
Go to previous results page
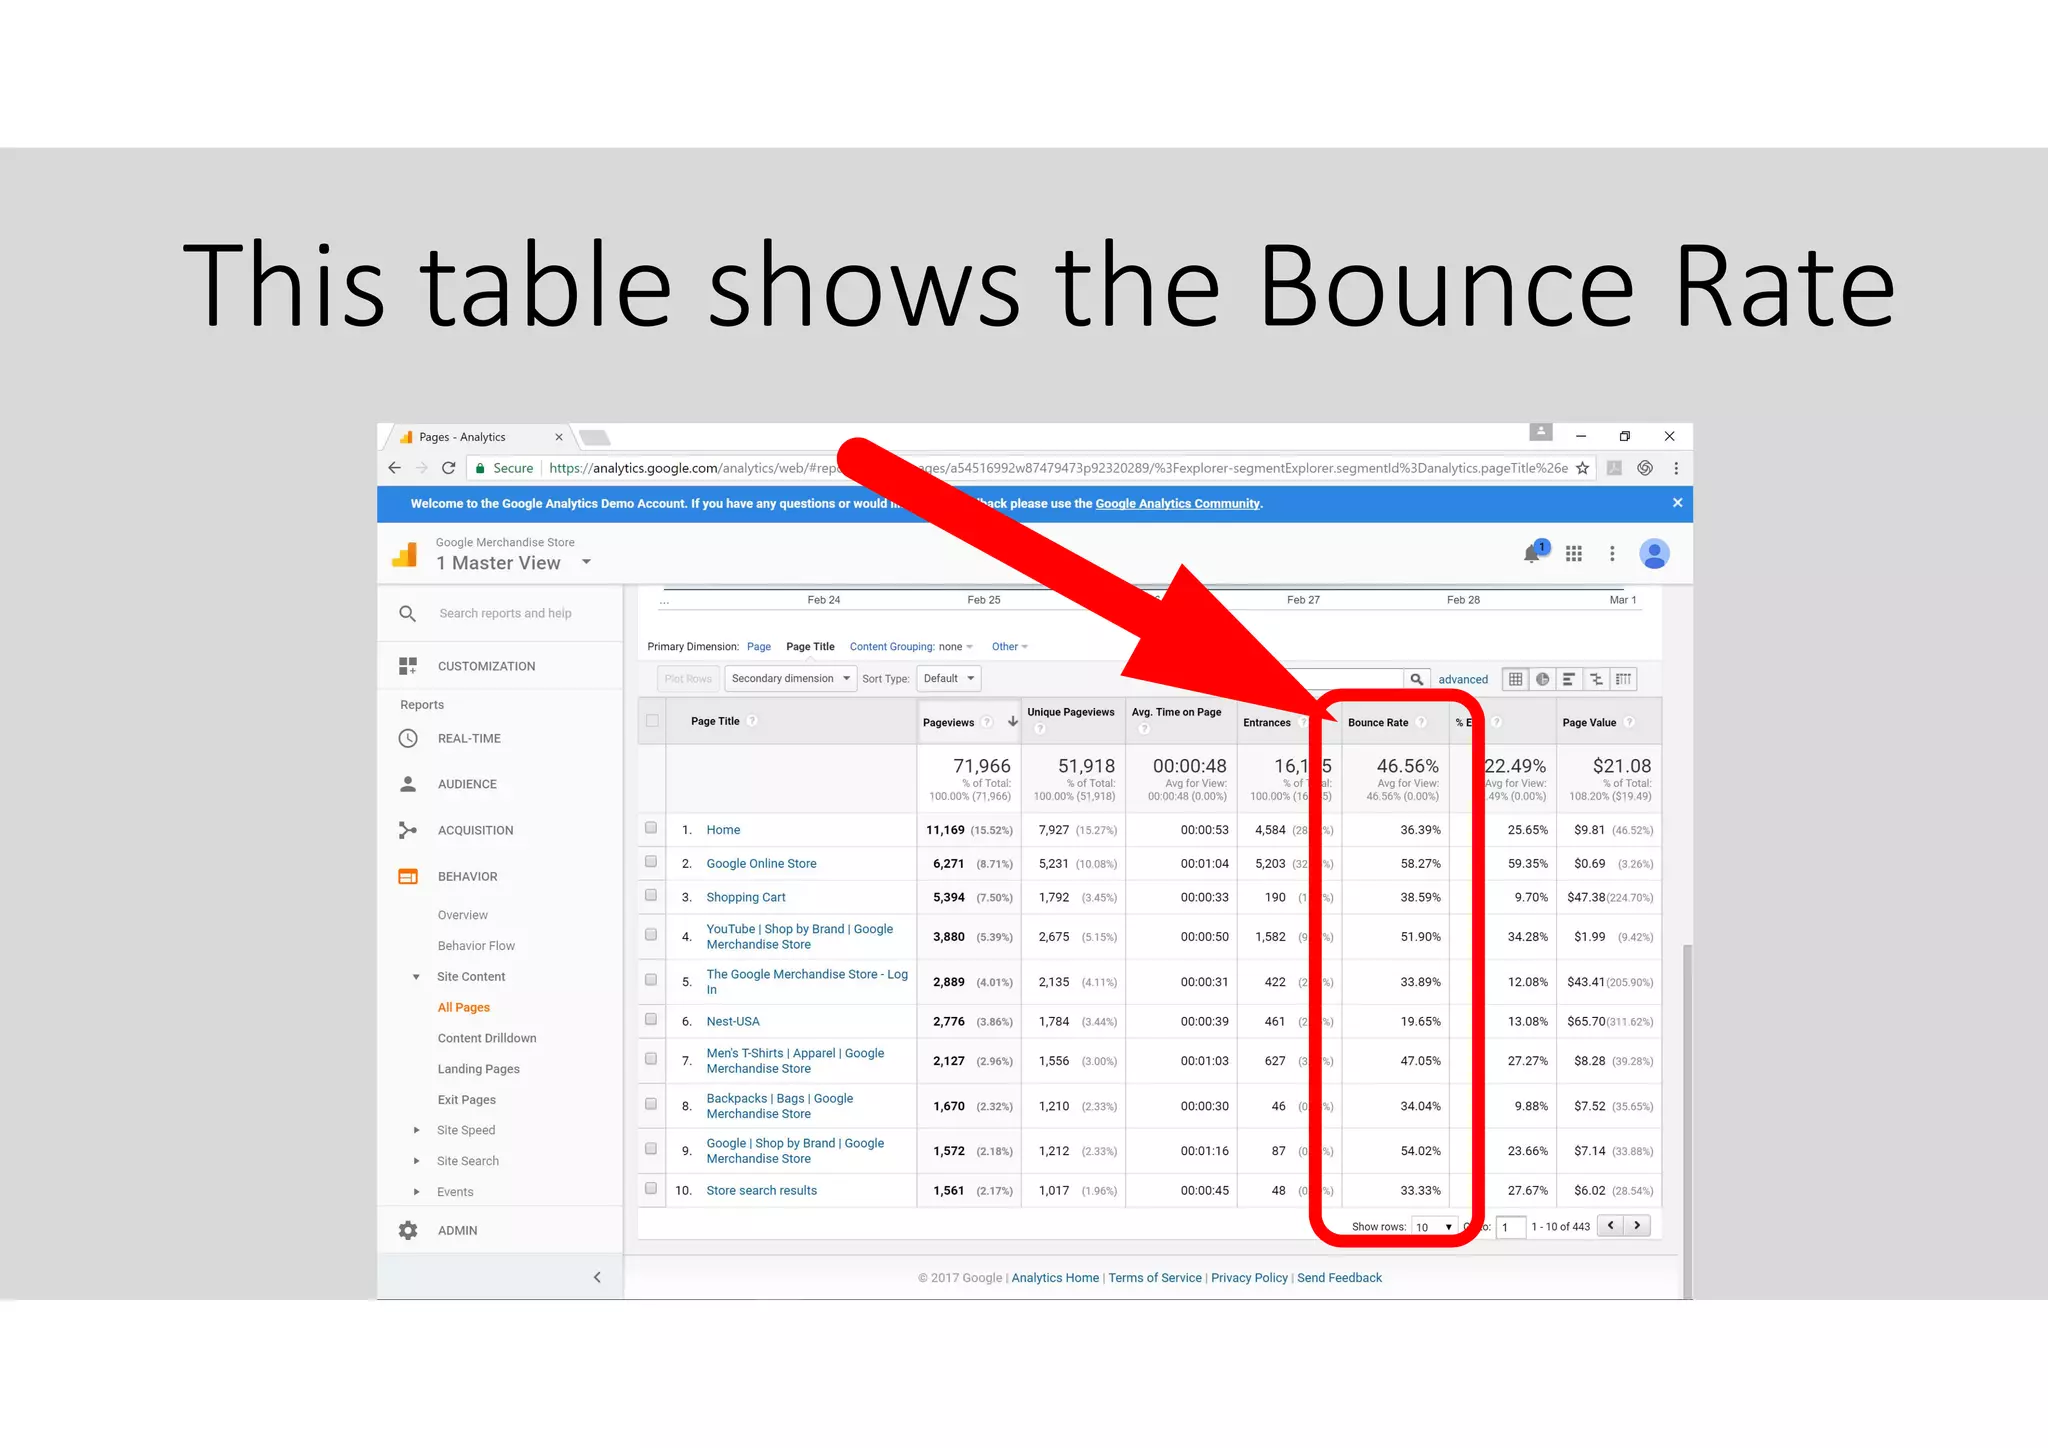[x=1611, y=1226]
